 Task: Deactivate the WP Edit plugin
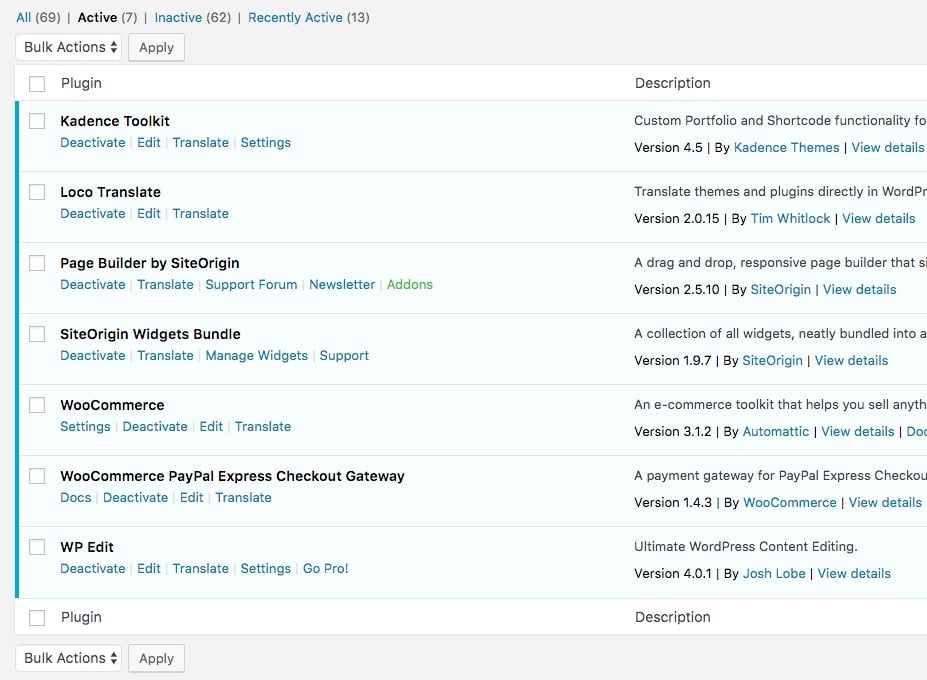93,568
